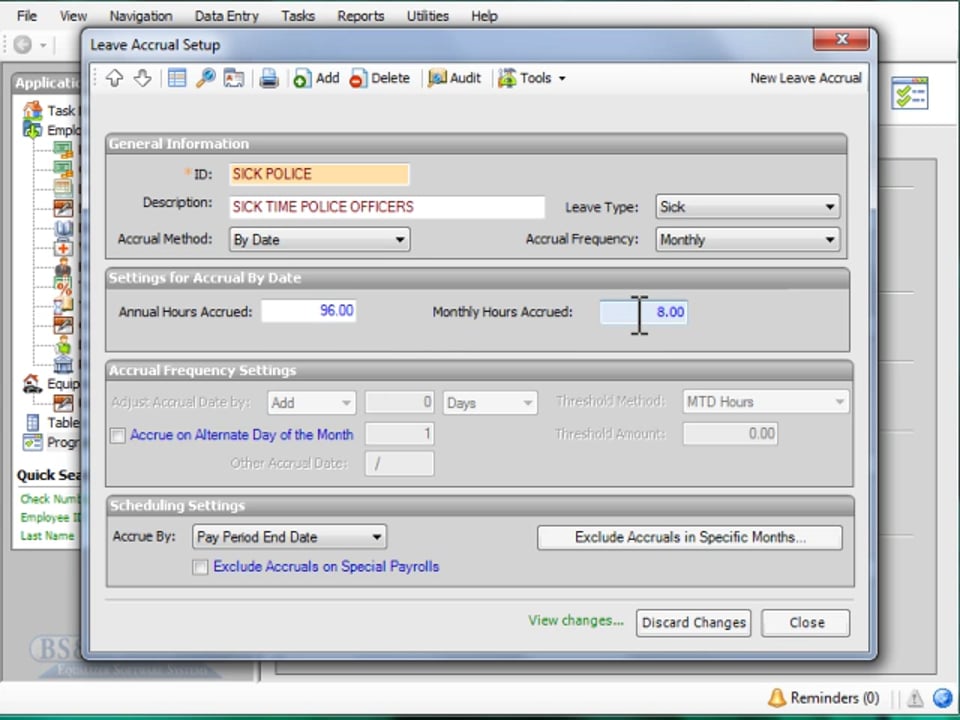Image resolution: width=960 pixels, height=720 pixels.
Task: Click the globe icon in status bar
Action: [943, 698]
